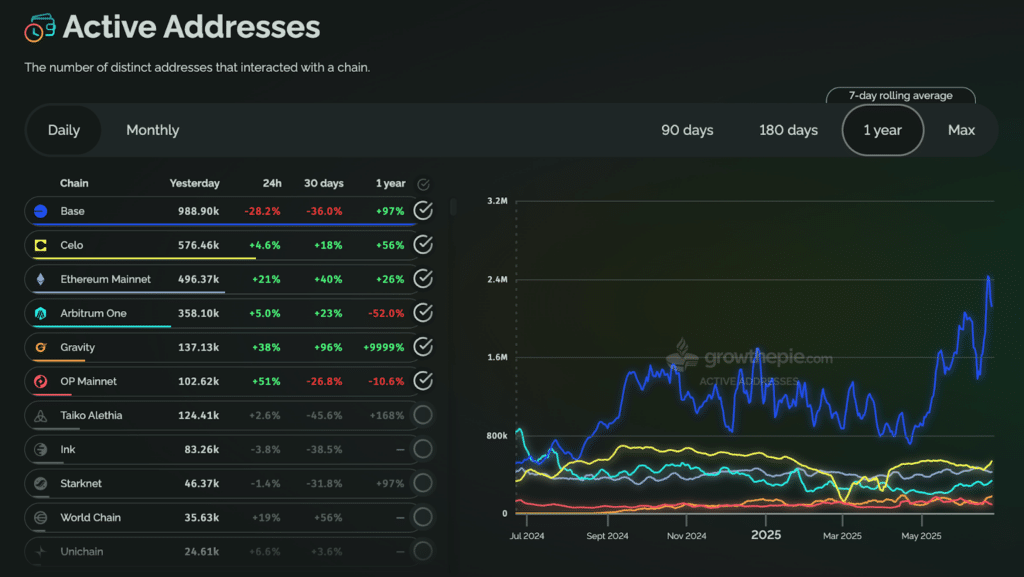Uncheck Celo chain from the chart

point(423,244)
